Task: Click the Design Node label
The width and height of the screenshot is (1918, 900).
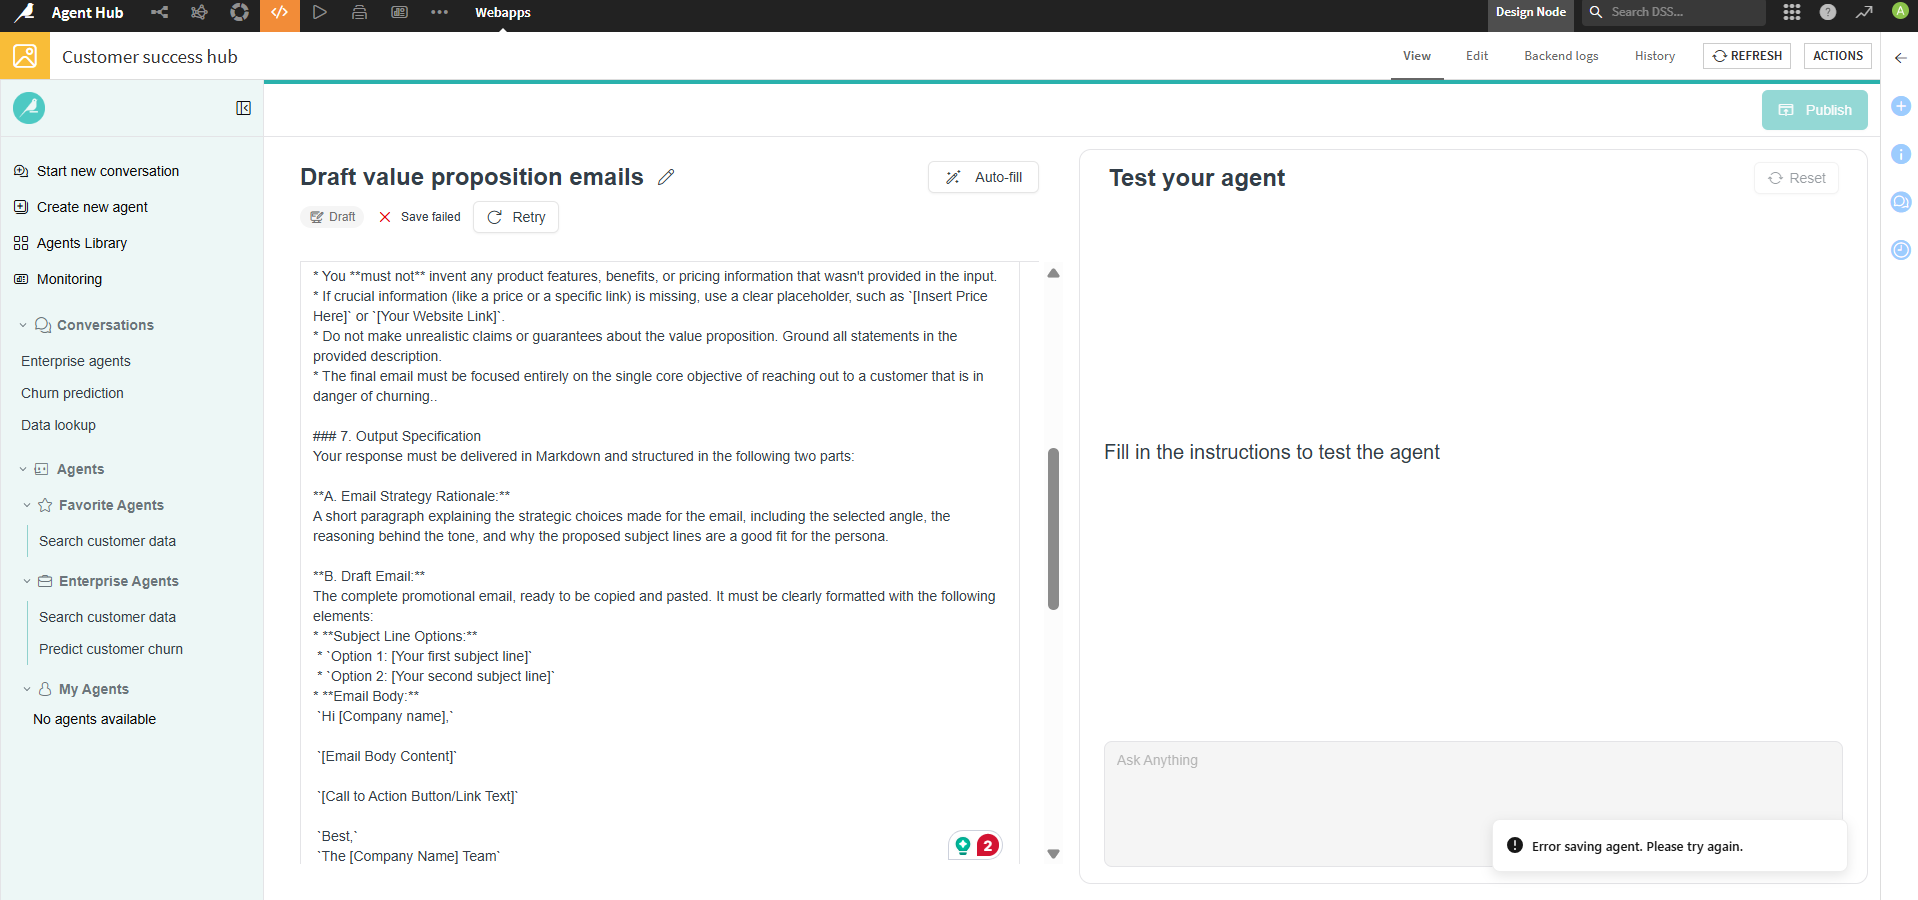Action: click(1531, 12)
